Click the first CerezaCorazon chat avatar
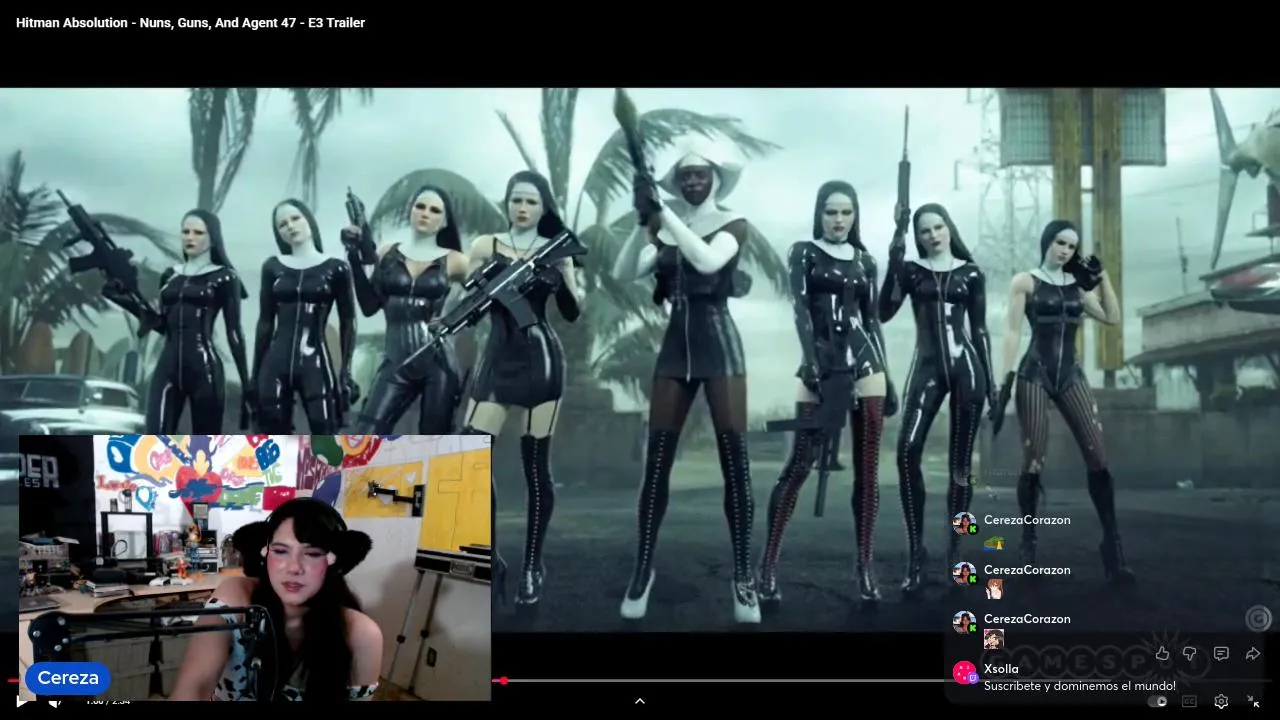The width and height of the screenshot is (1280, 720). (x=964, y=523)
